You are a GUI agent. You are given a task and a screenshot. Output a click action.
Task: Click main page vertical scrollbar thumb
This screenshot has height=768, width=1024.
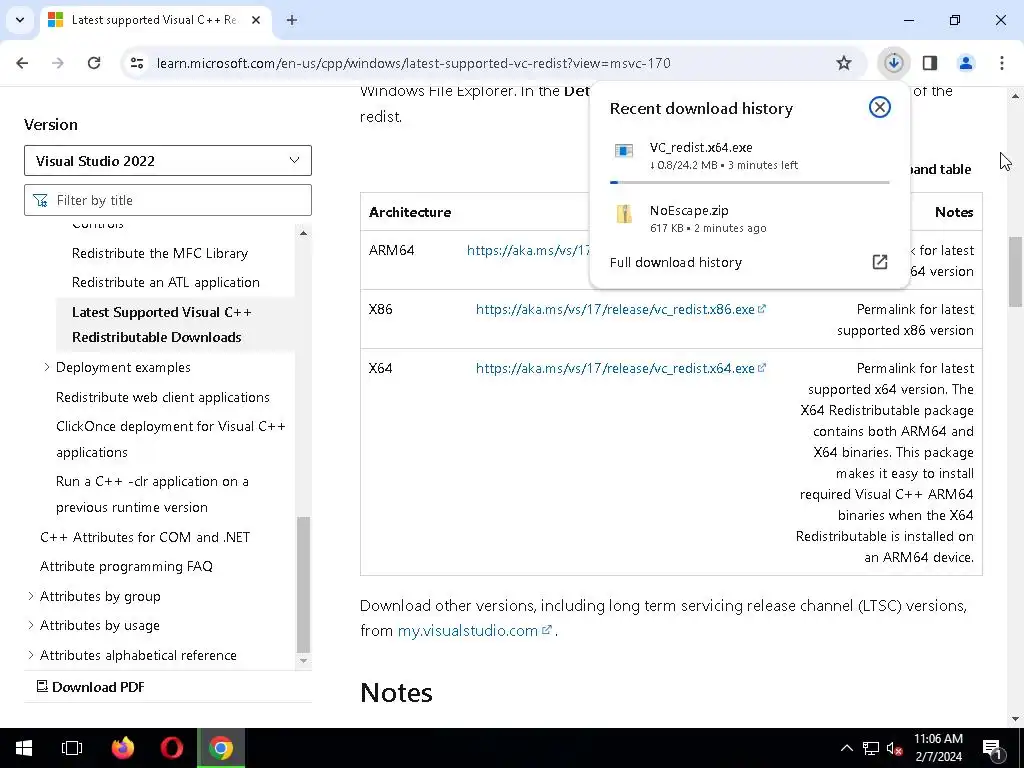[x=1015, y=272]
